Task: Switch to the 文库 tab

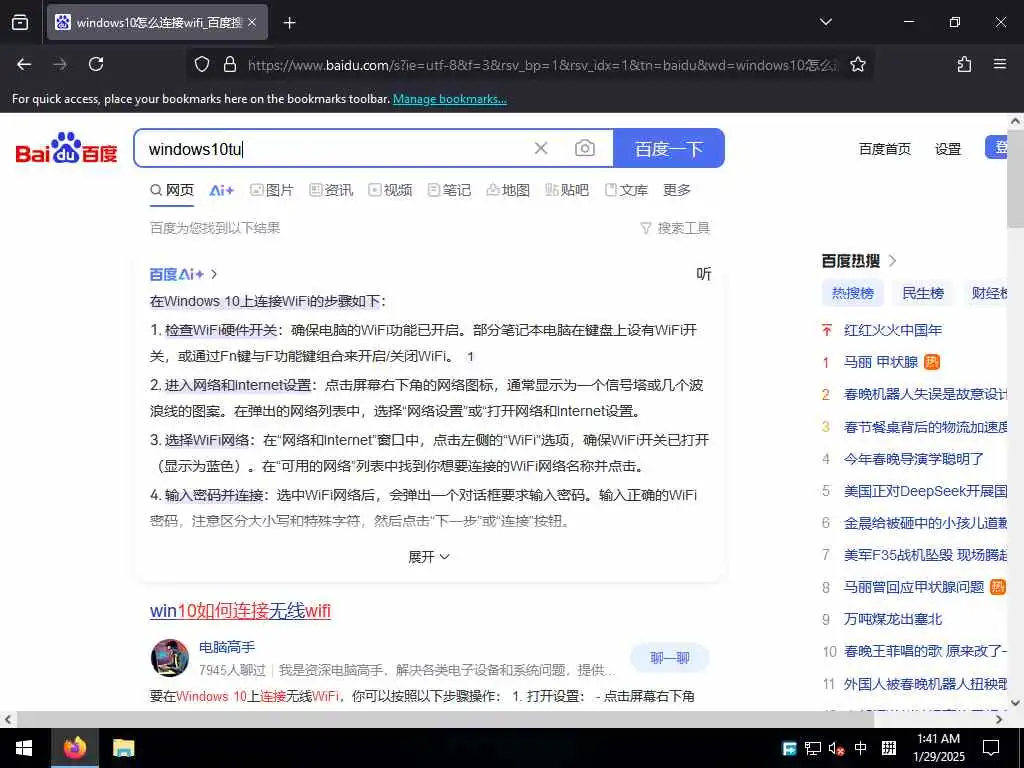Action: coord(626,190)
